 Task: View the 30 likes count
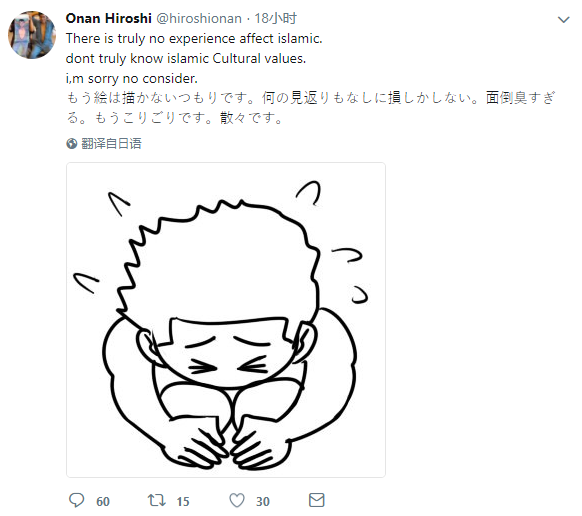(262, 502)
